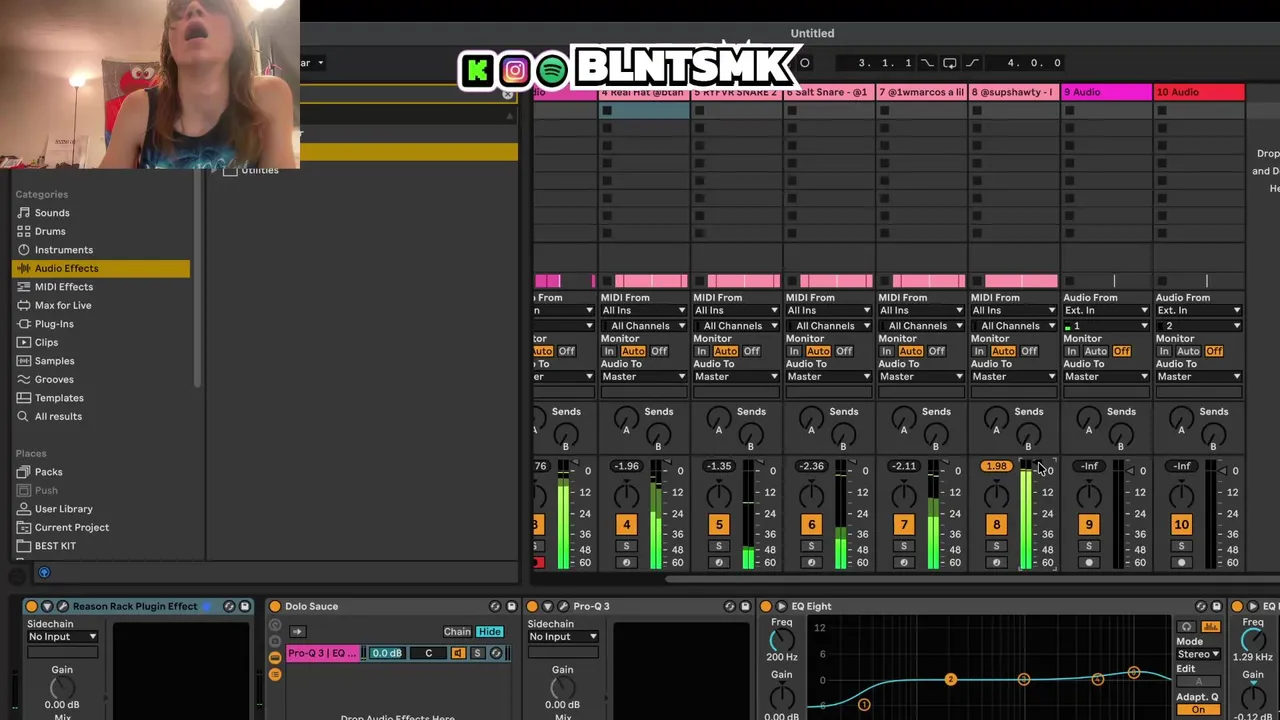
Task: Select the Instruments category
Action: pyautogui.click(x=63, y=250)
